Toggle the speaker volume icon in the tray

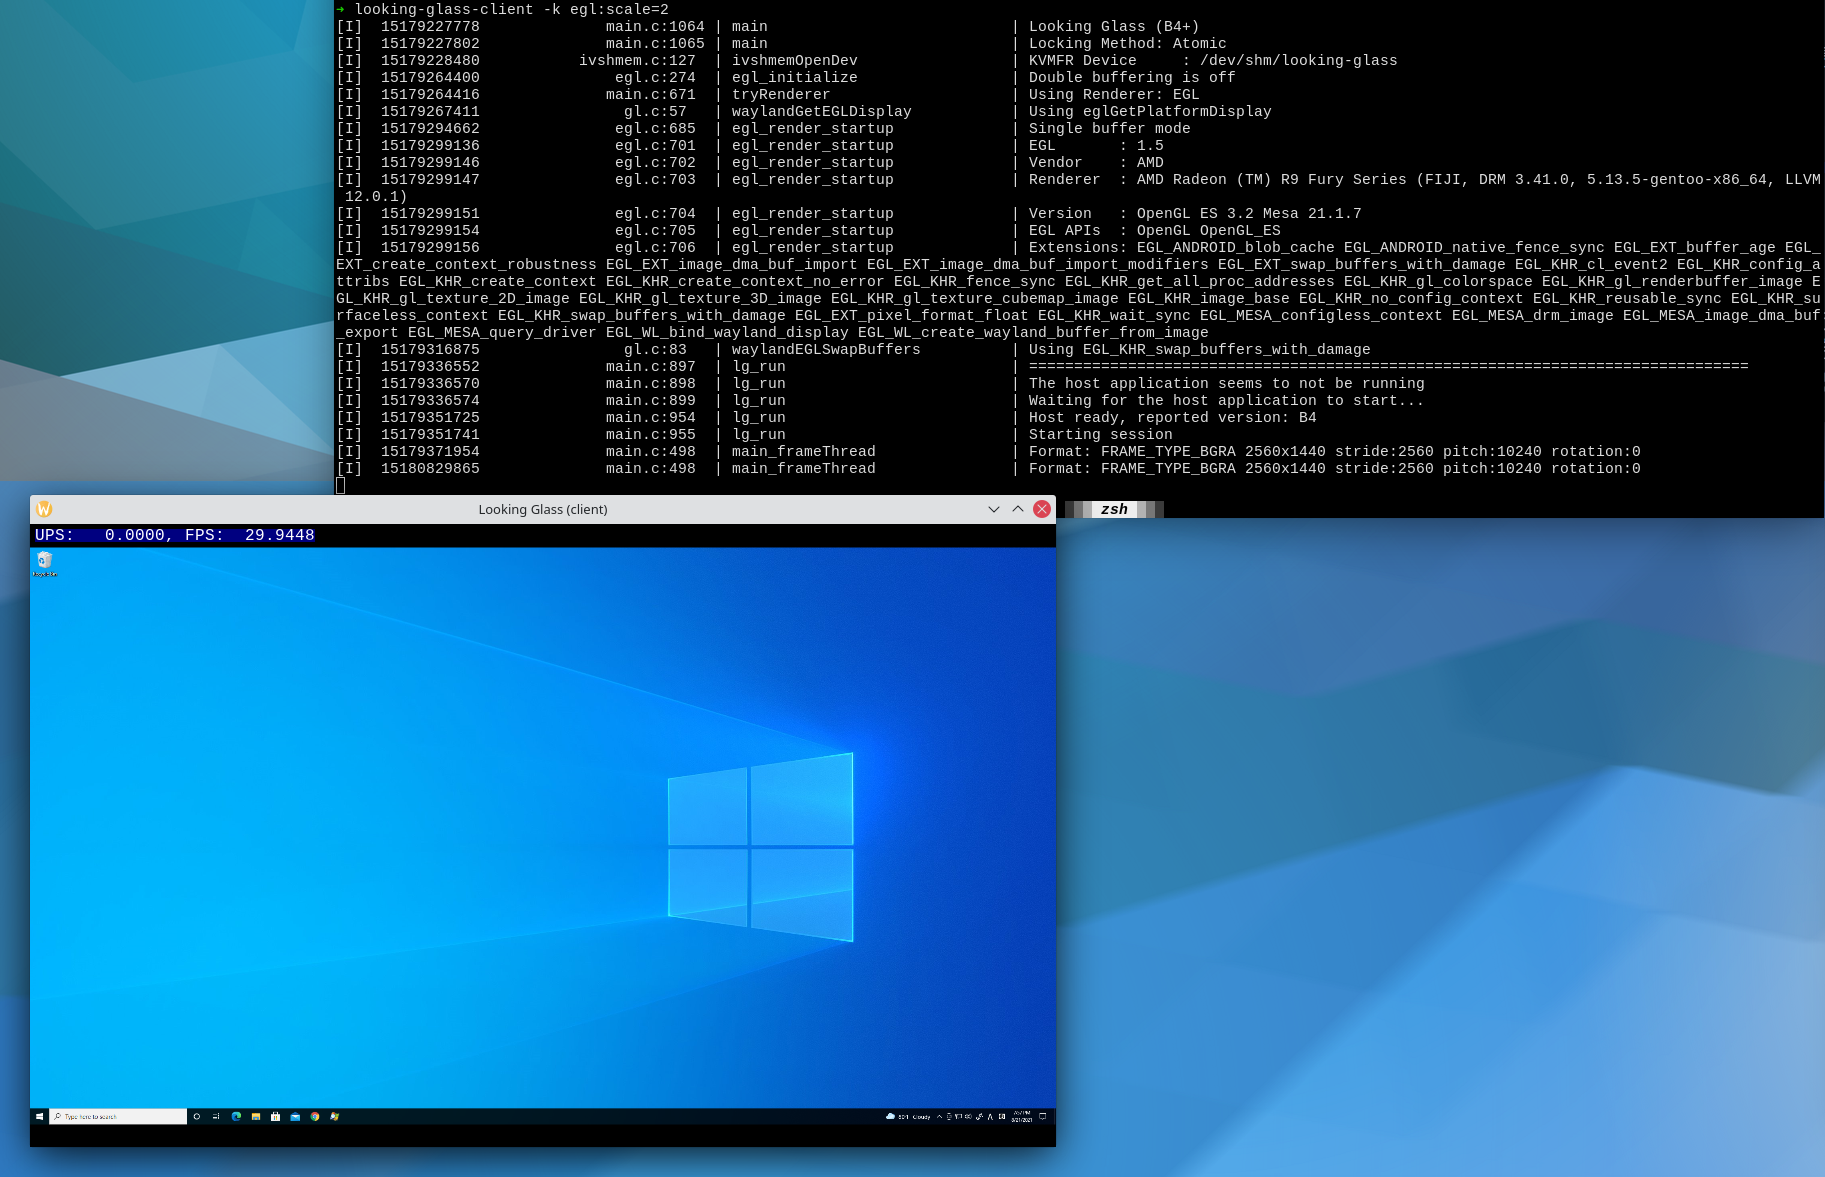tap(969, 1116)
